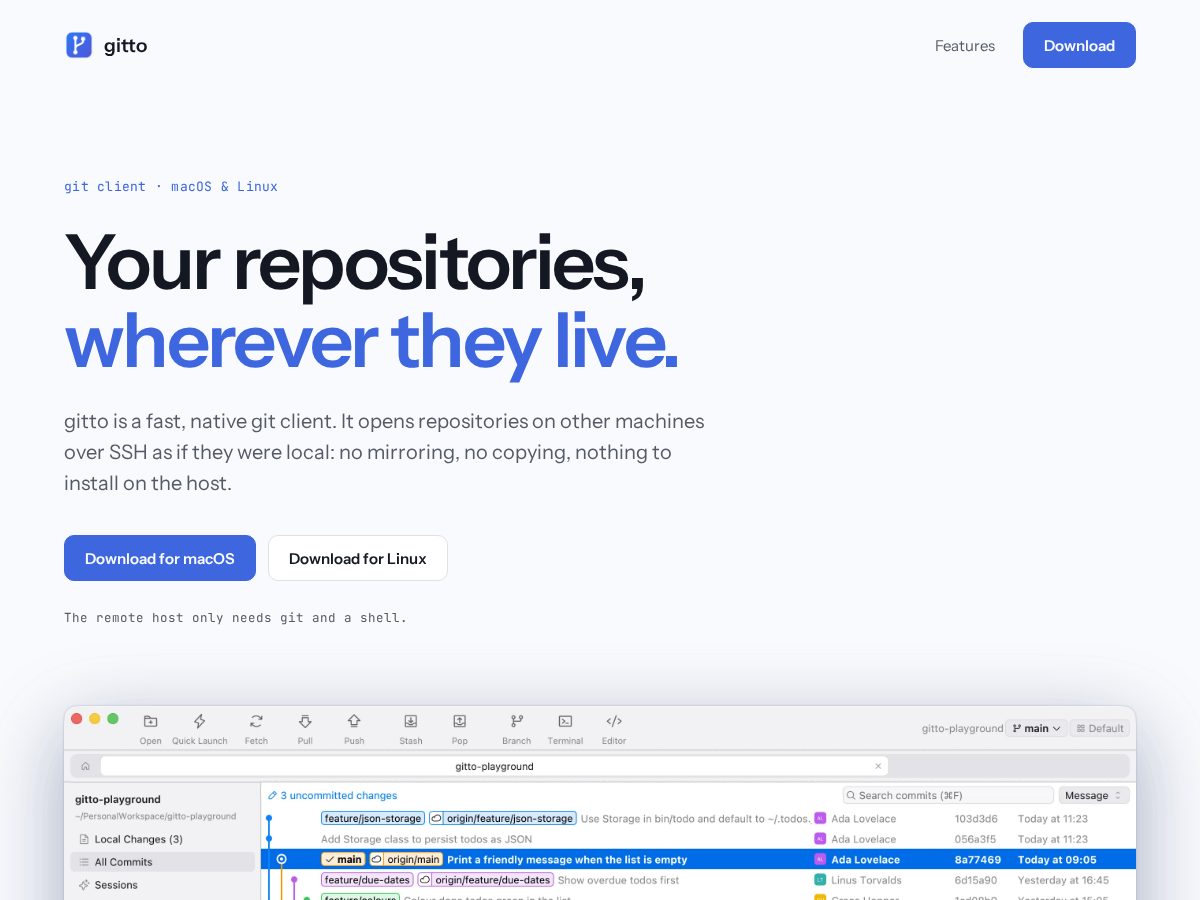Screen dimensions: 1200x900
Task: Click the main branch label on selected commit
Action: pyautogui.click(x=343, y=859)
